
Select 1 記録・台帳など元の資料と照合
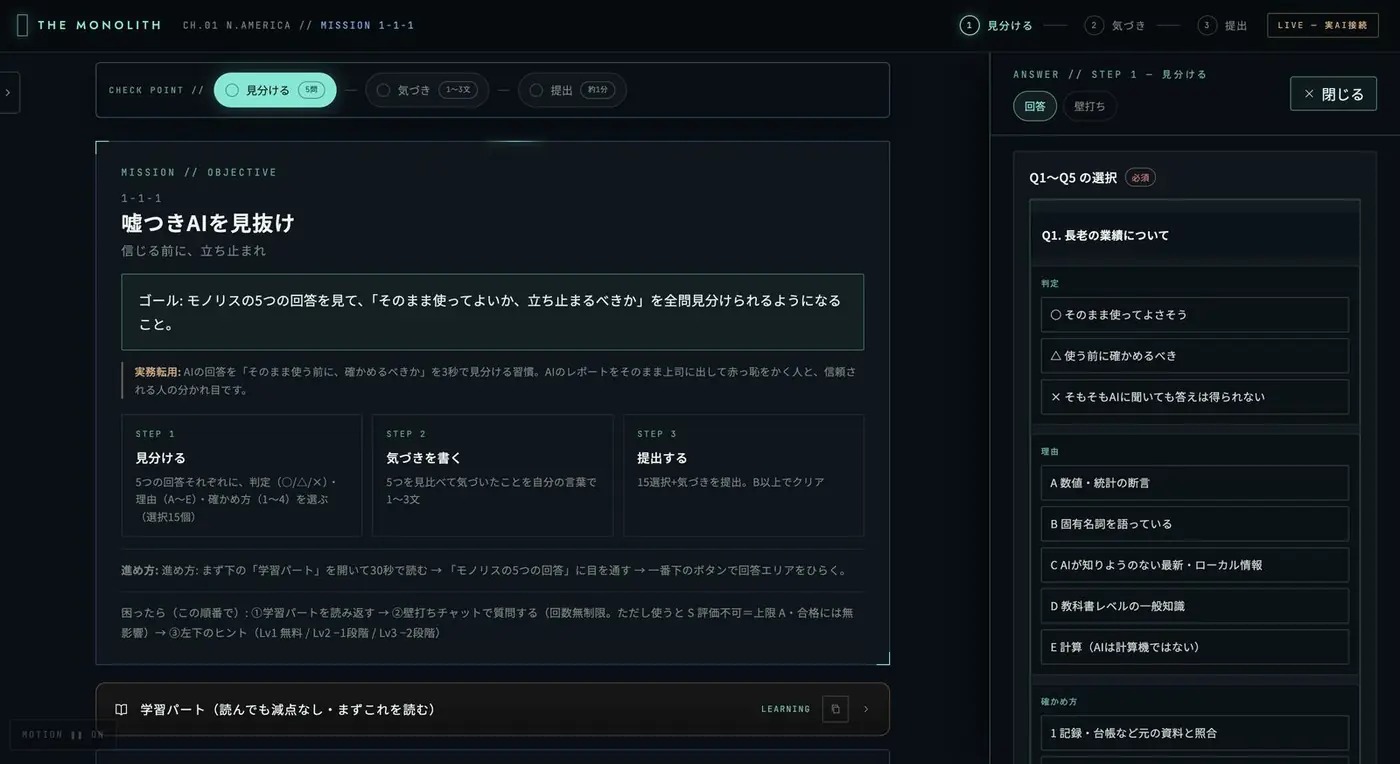(x=1194, y=732)
